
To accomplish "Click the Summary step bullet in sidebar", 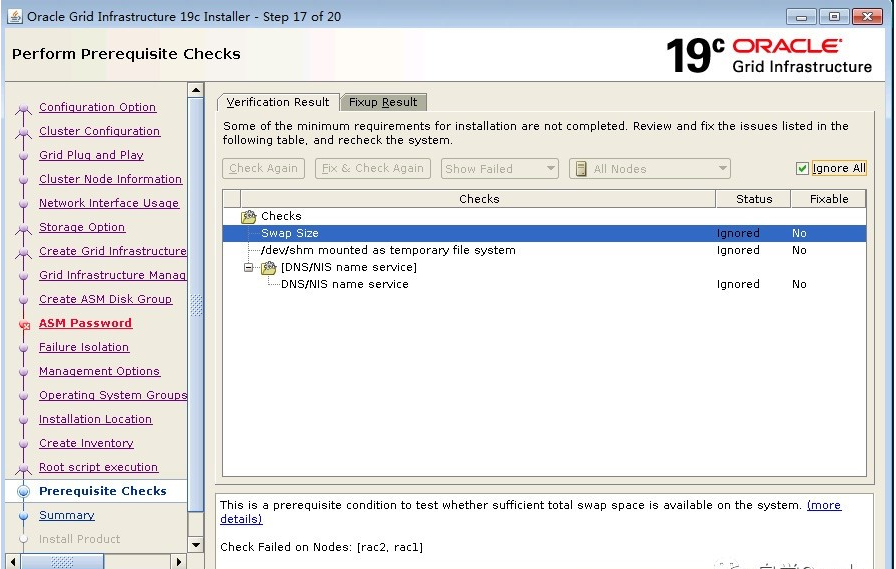I will click(24, 516).
